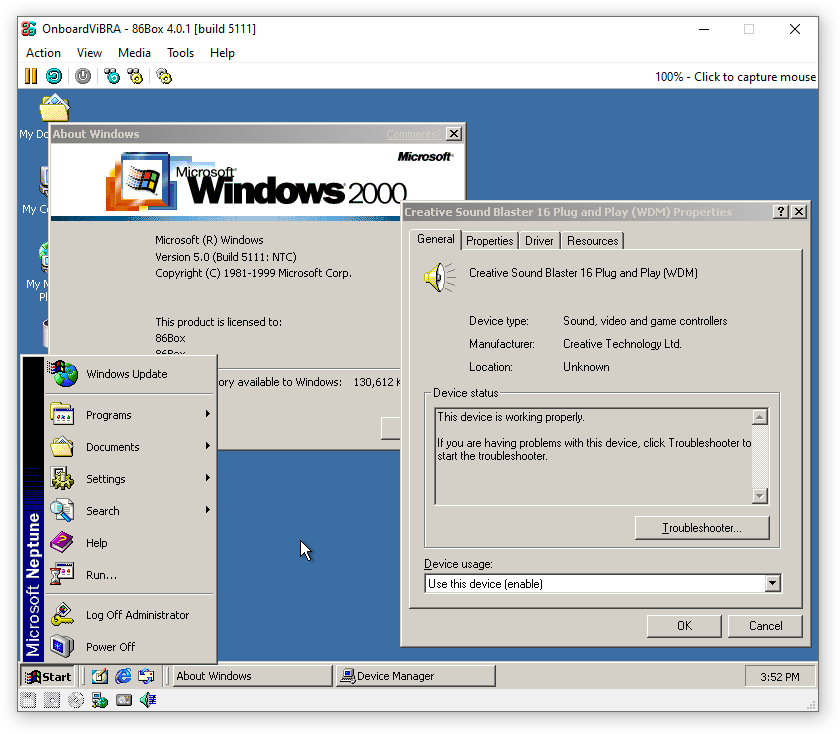Click the Help book icon in Start menu
Screen dimensions: 840x734
[x=62, y=542]
